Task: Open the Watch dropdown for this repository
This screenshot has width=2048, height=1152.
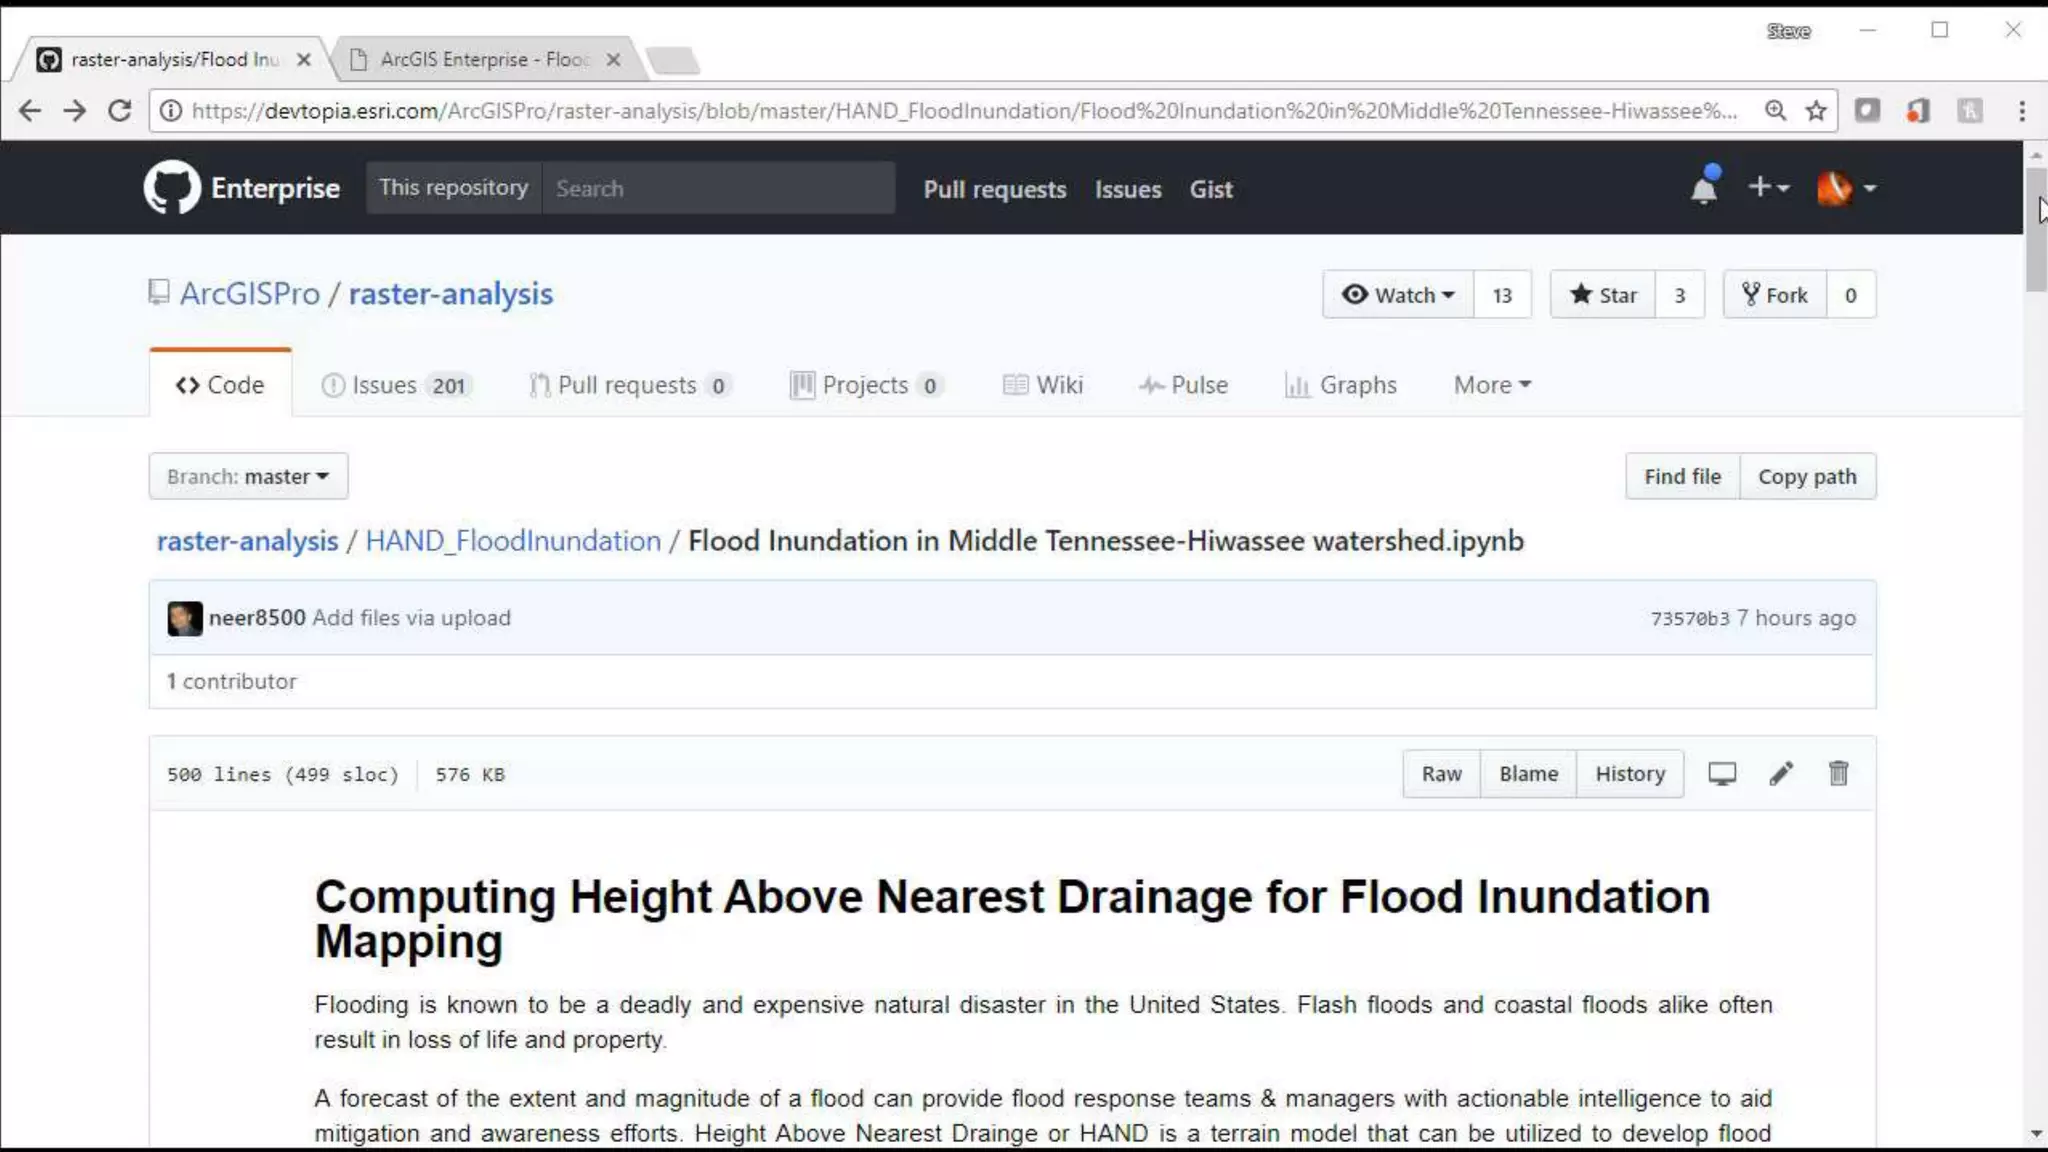Action: (1398, 295)
